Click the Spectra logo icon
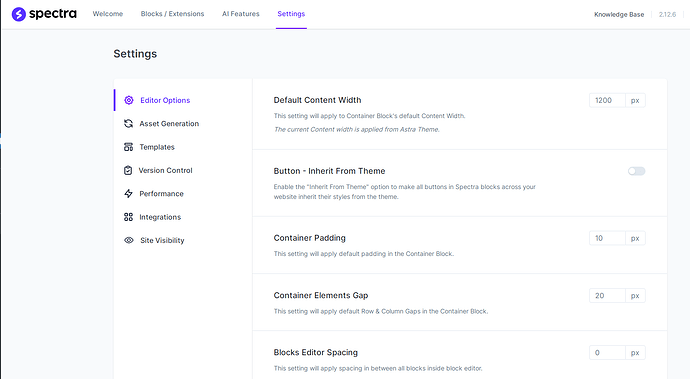Image resolution: width=690 pixels, height=379 pixels. tap(18, 14)
